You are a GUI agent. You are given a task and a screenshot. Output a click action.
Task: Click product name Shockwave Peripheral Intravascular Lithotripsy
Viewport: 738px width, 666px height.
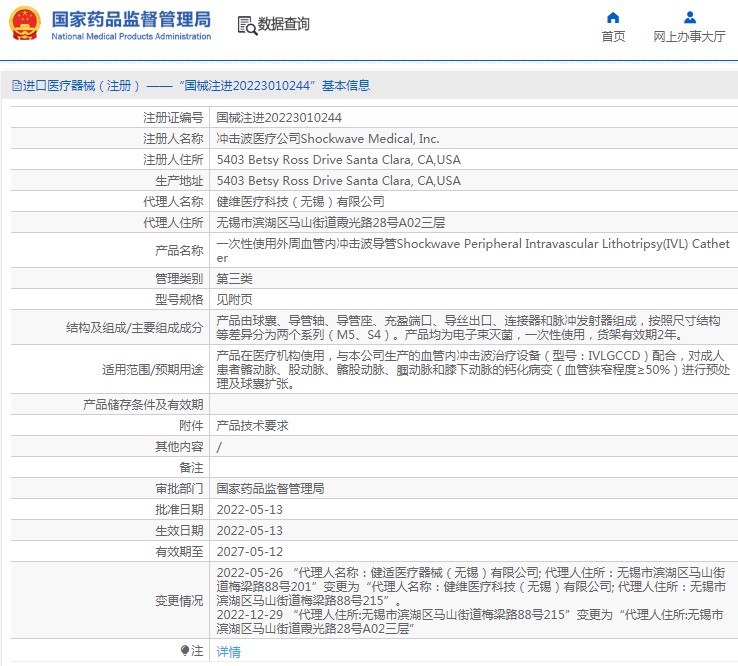[473, 250]
